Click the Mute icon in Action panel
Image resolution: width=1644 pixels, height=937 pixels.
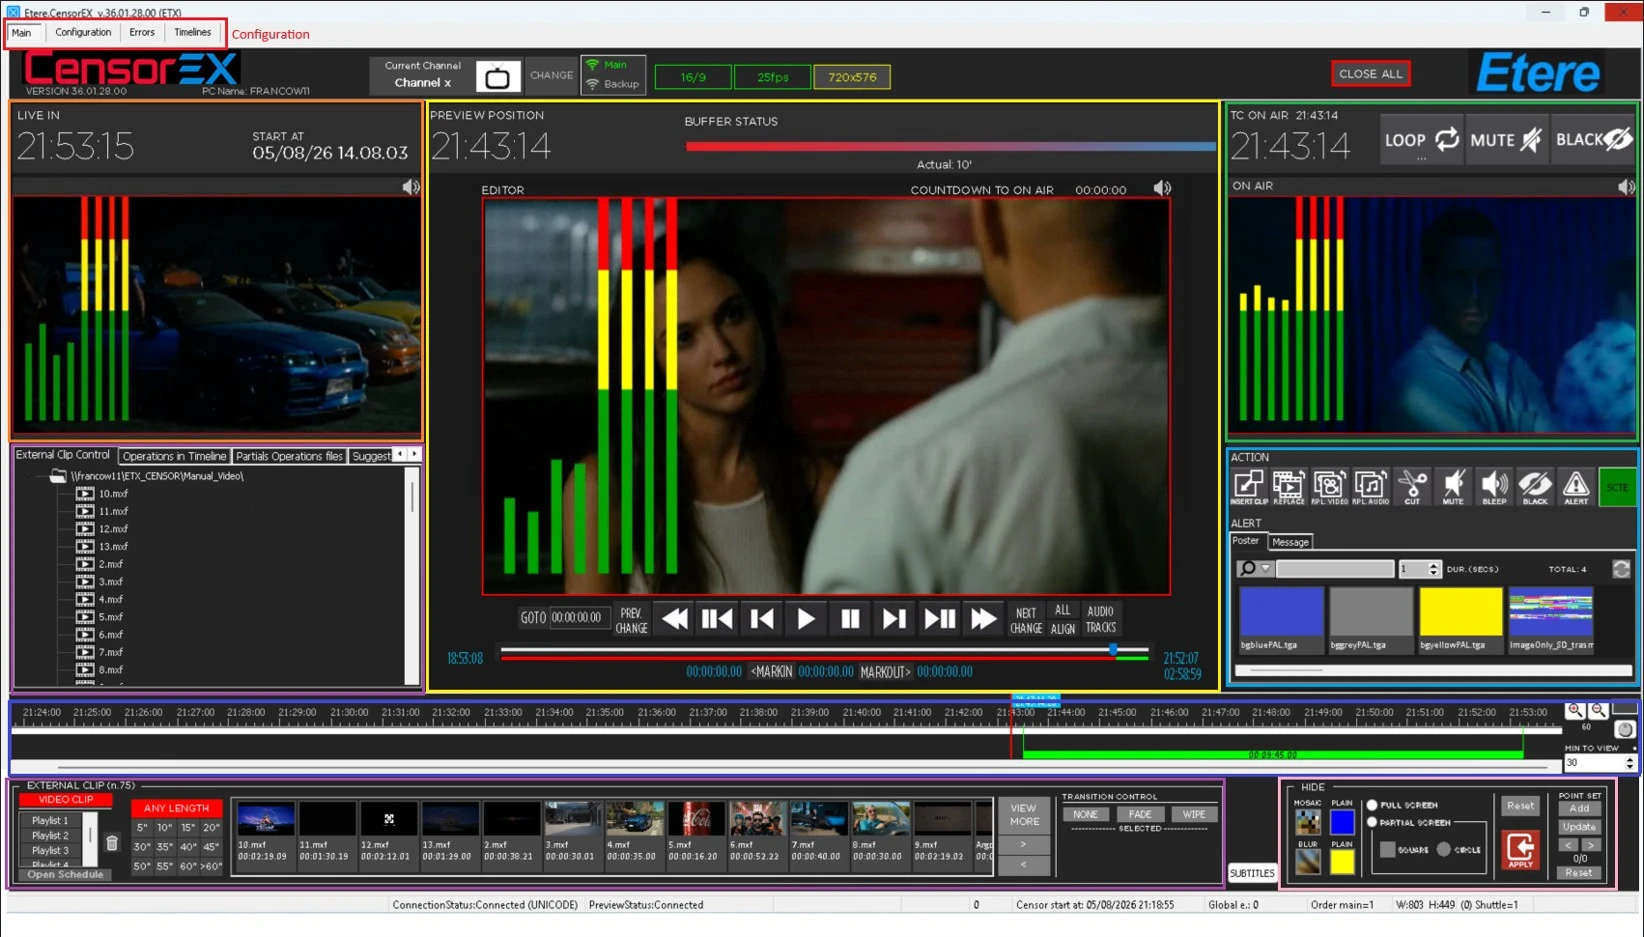(1453, 487)
